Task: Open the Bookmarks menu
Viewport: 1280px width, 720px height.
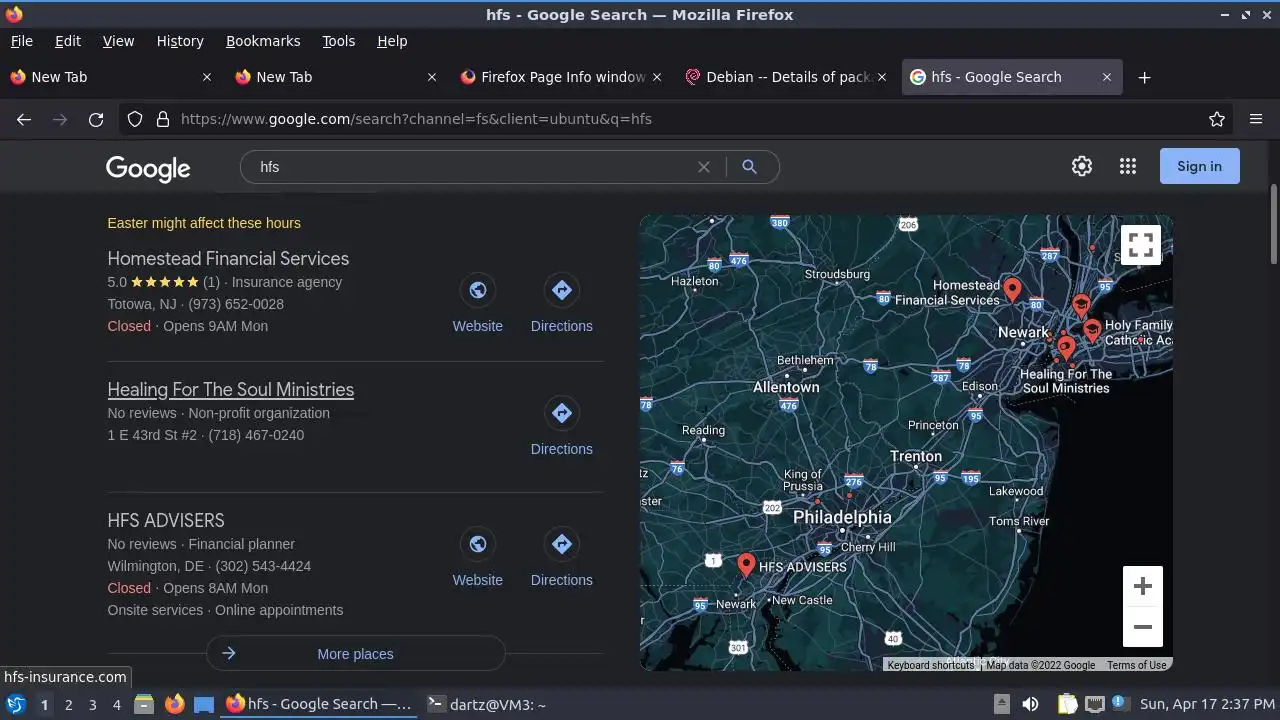Action: 263,41
